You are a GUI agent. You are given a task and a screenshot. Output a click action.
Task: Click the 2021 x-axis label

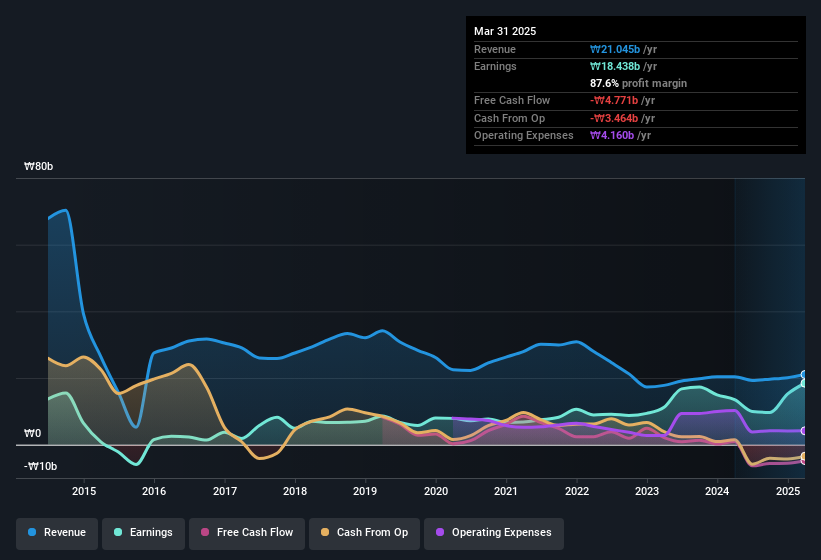coord(506,491)
